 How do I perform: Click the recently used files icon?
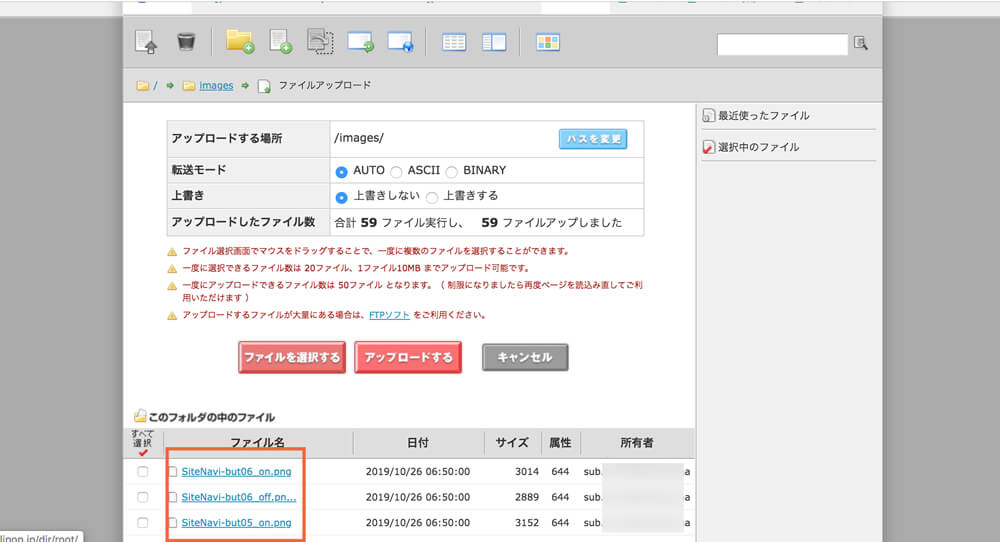click(708, 115)
